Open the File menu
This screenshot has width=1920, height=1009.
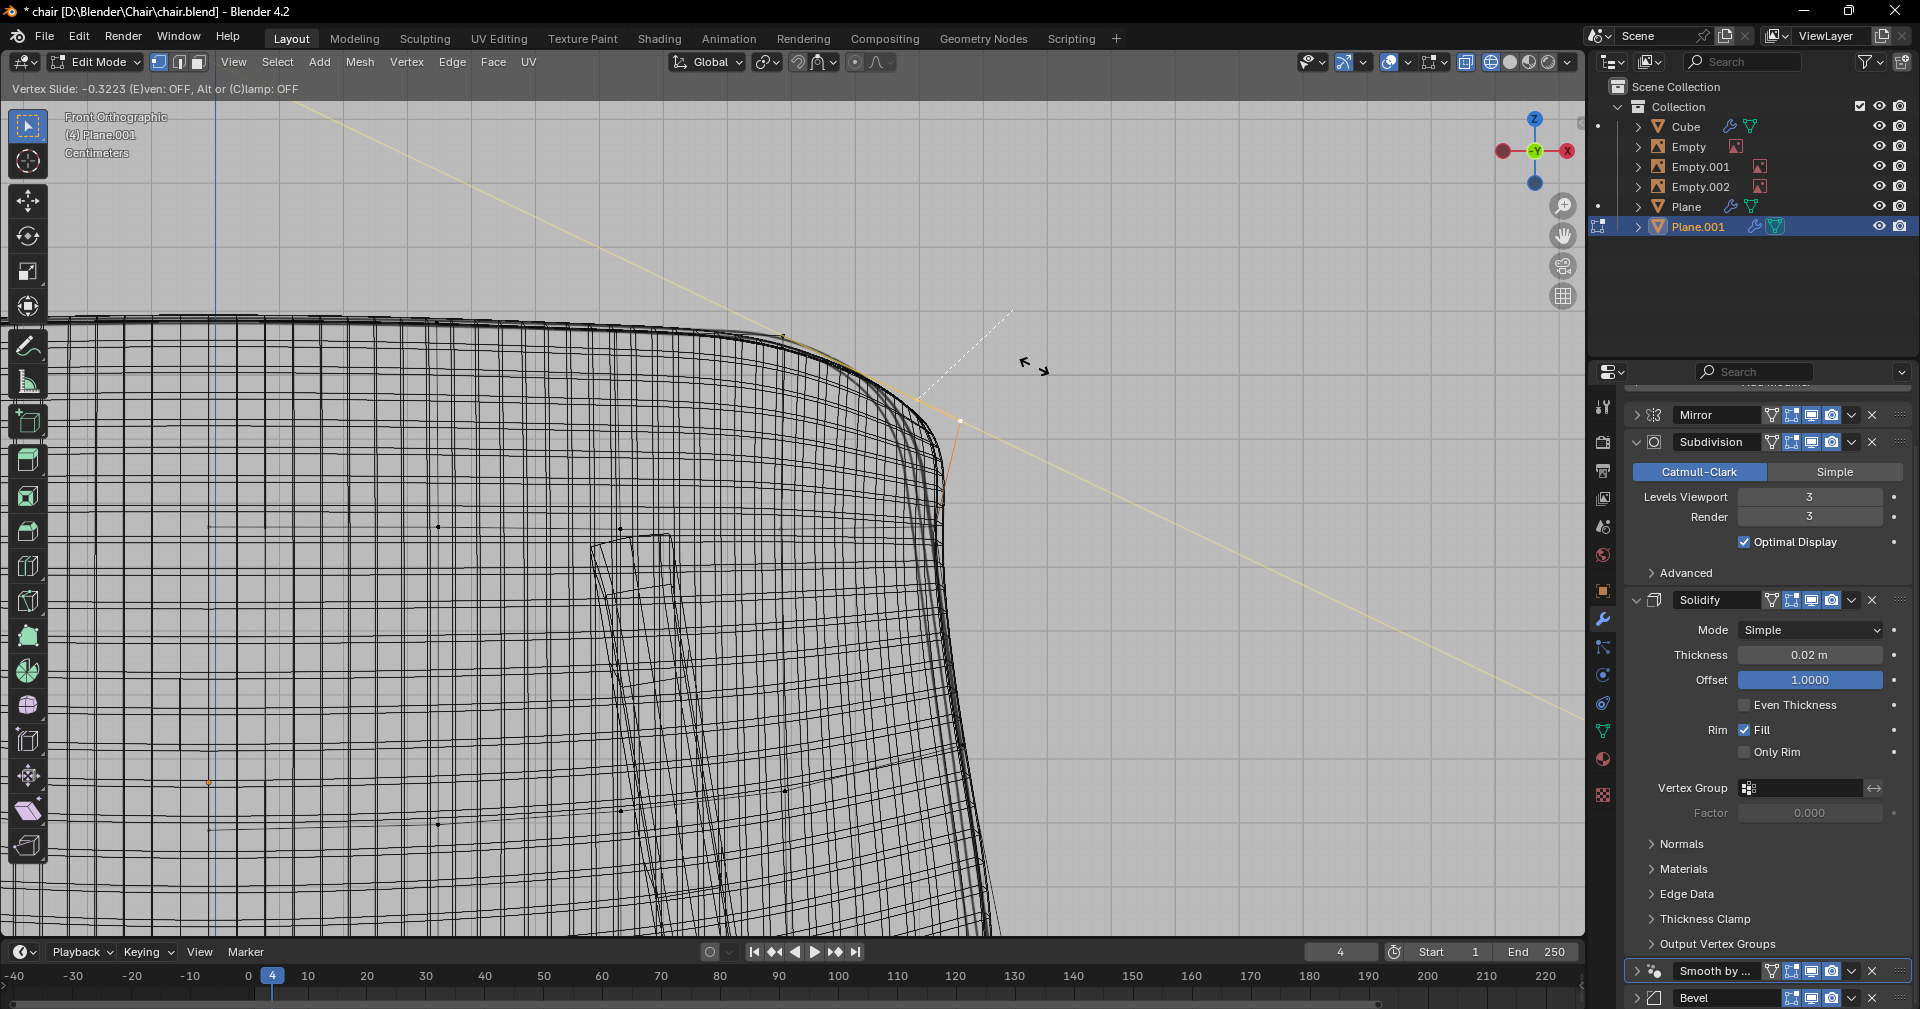45,36
